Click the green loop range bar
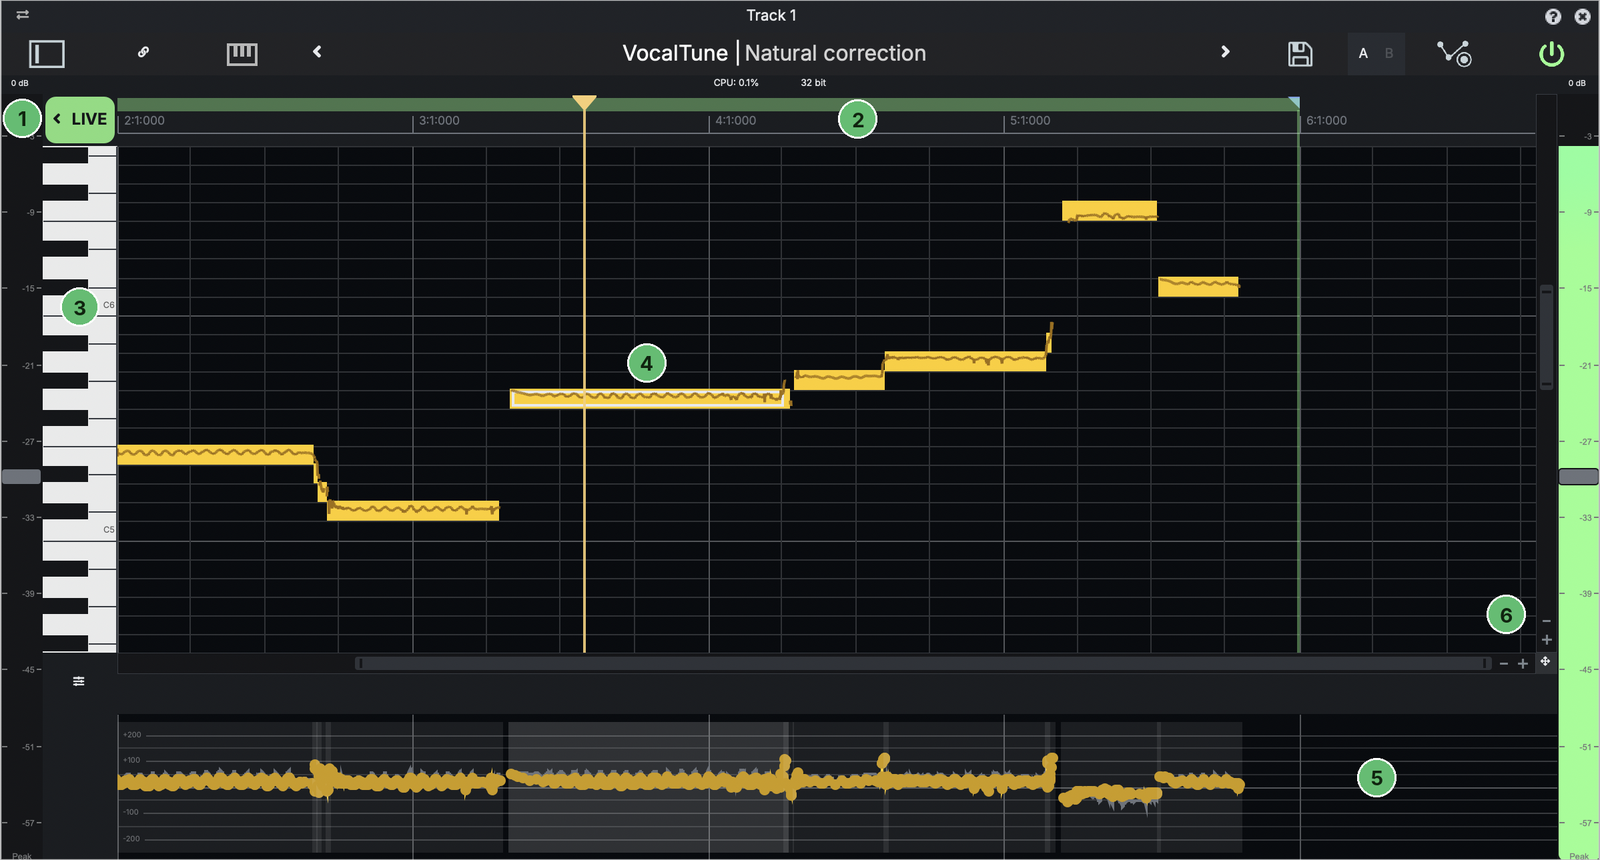Image resolution: width=1600 pixels, height=860 pixels. [x=708, y=104]
